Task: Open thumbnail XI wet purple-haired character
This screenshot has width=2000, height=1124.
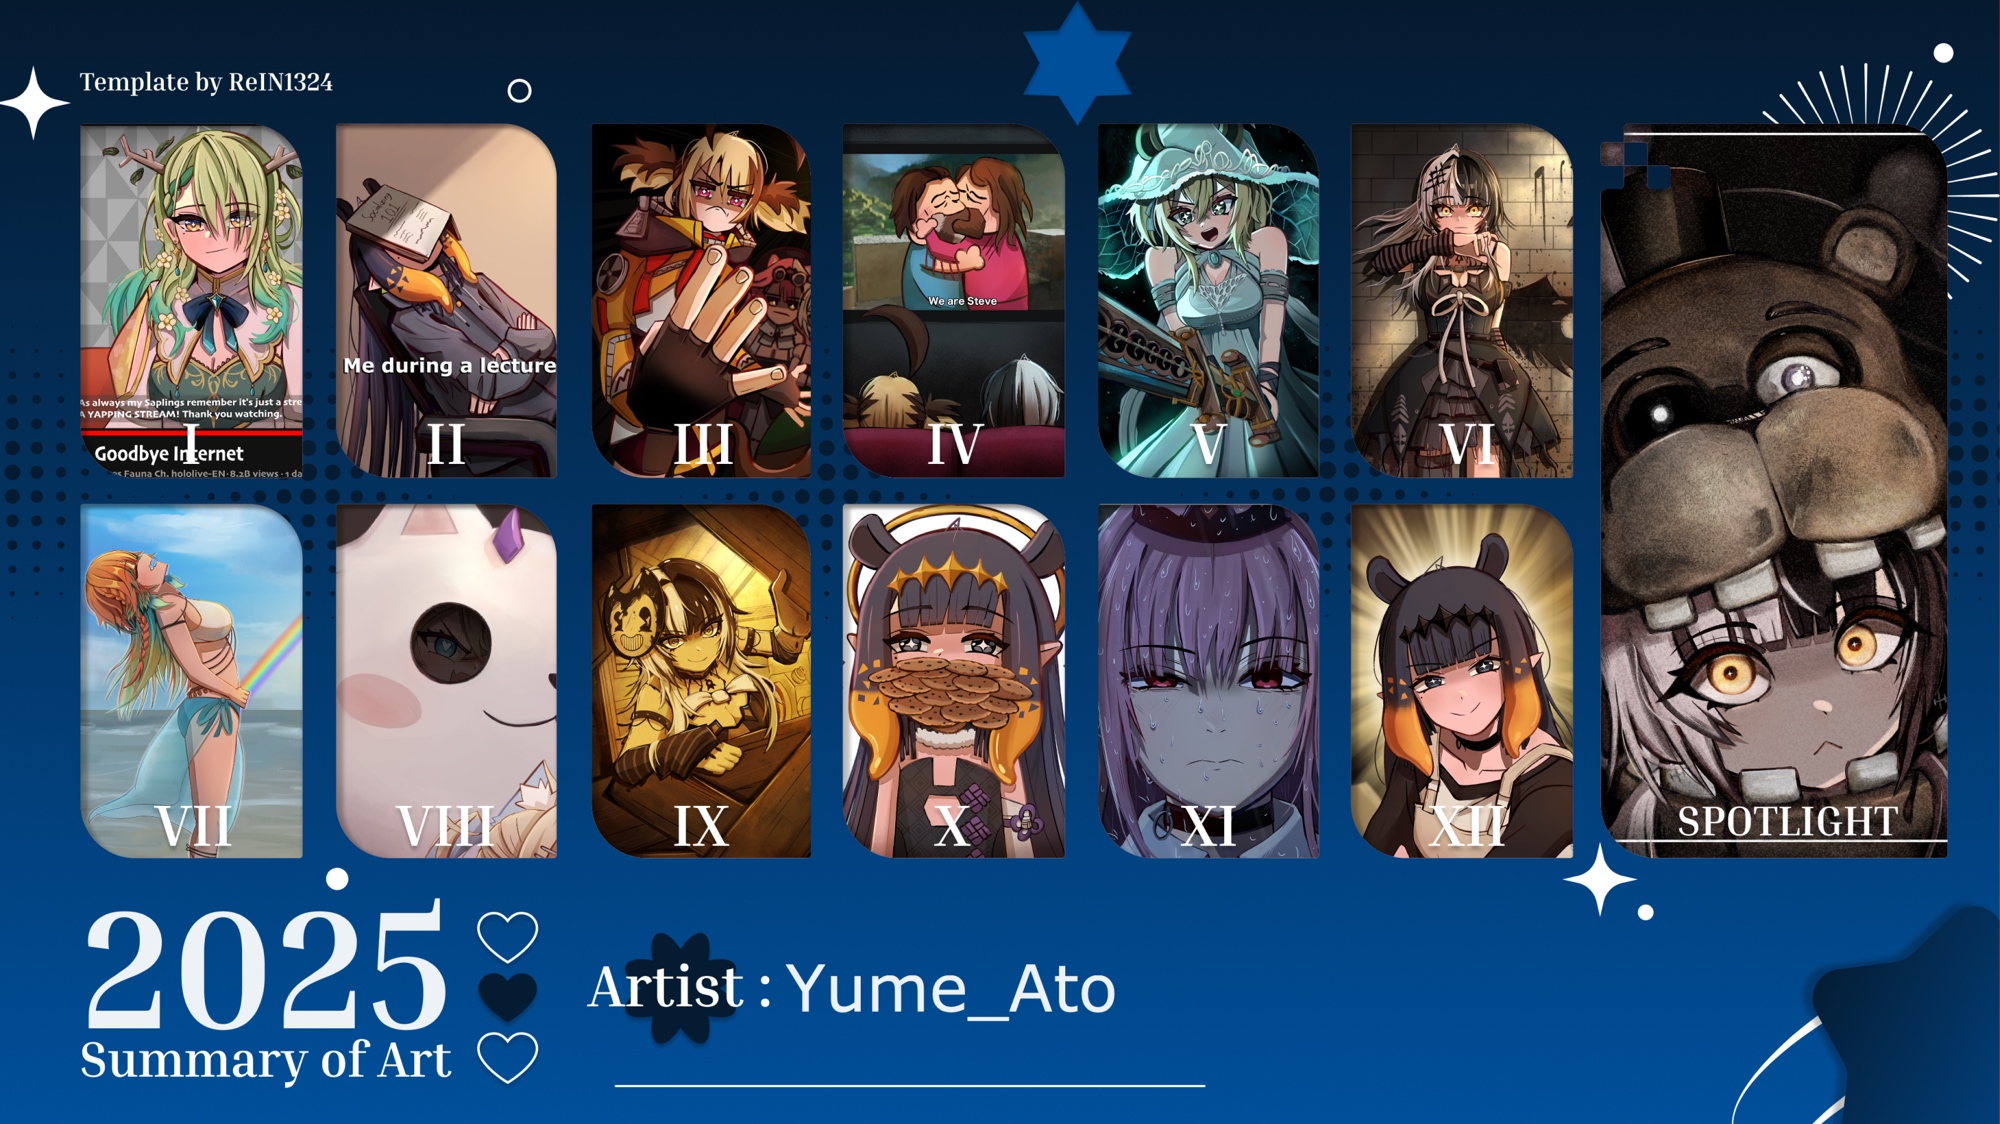Action: coord(1208,681)
